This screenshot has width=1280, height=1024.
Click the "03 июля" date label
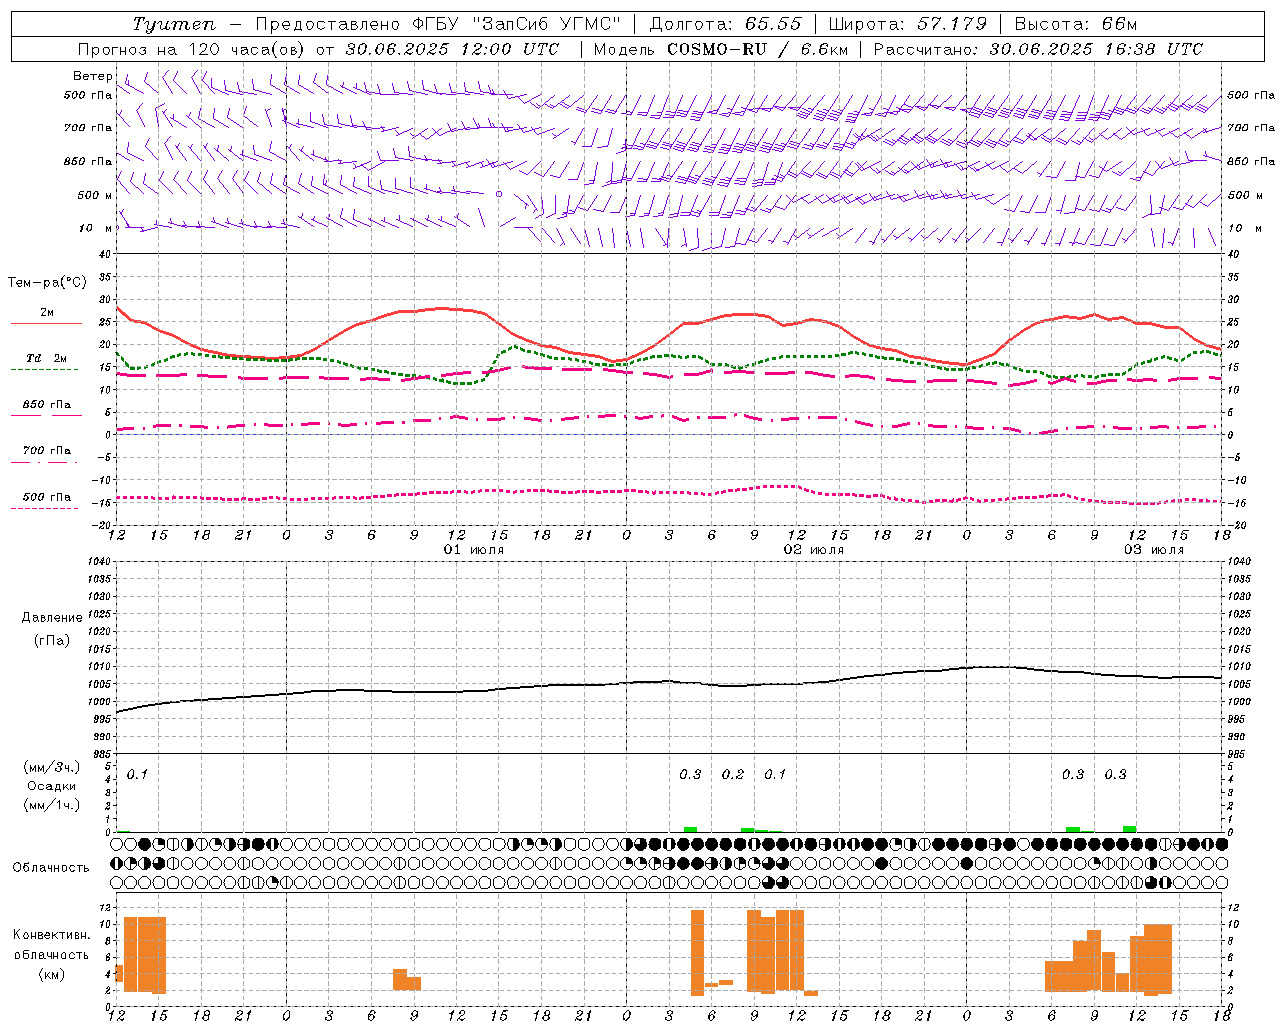(x=1154, y=550)
